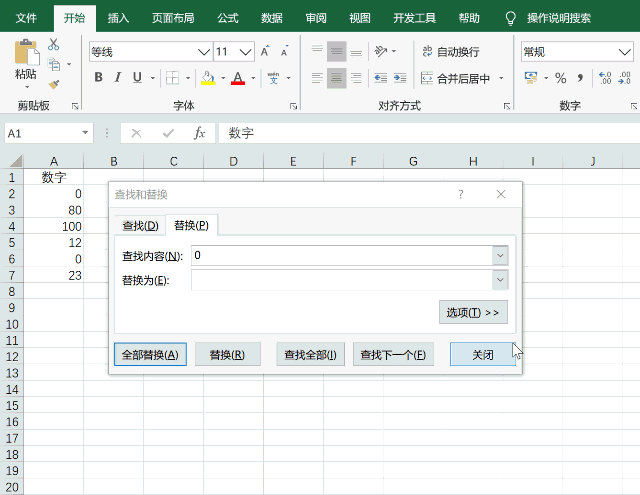Apply the red font color swatch
Image resolution: width=640 pixels, height=495 pixels.
click(x=238, y=78)
